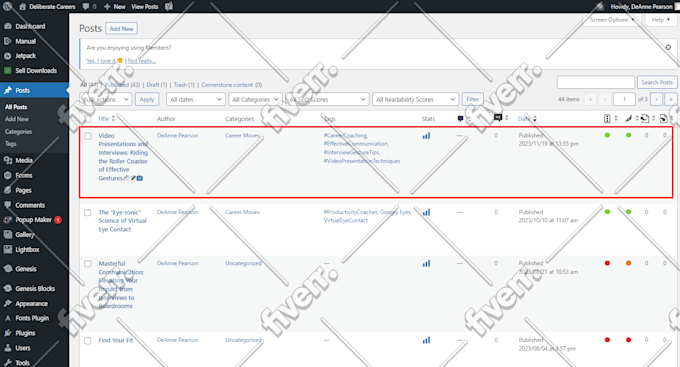Dismiss the Members notice
This screenshot has height=367, width=680.
coord(668,47)
